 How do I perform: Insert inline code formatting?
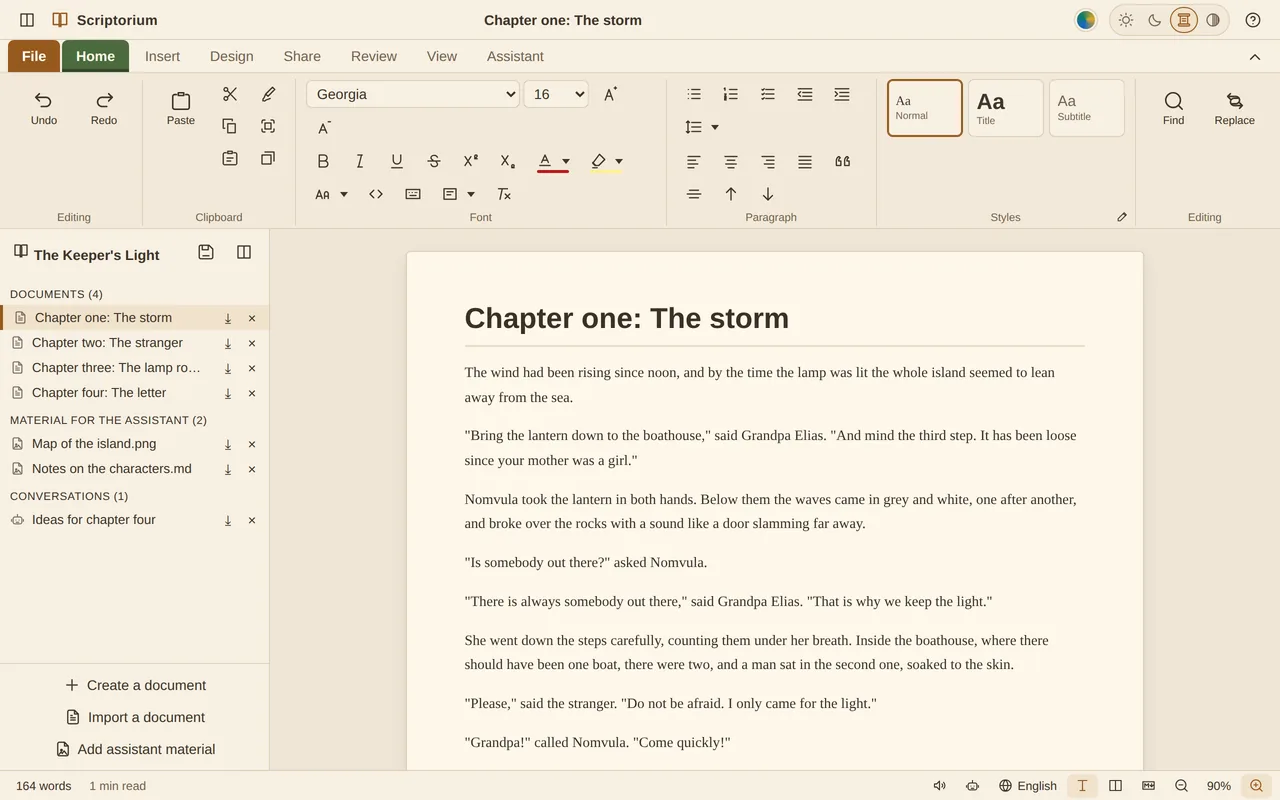pyautogui.click(x=376, y=194)
